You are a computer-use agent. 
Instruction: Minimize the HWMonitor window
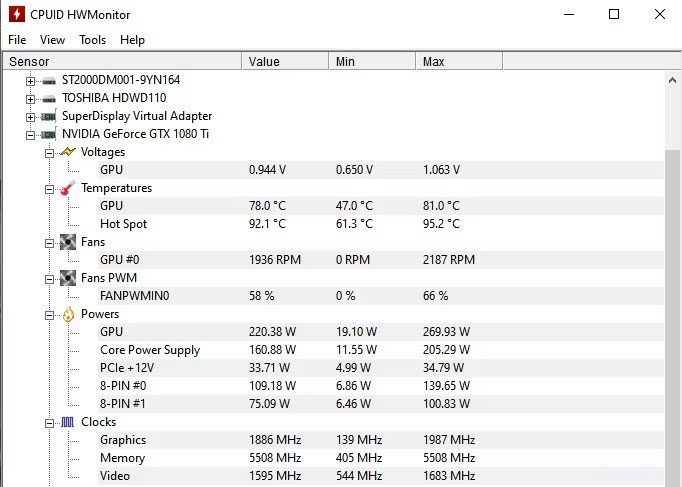[x=569, y=14]
